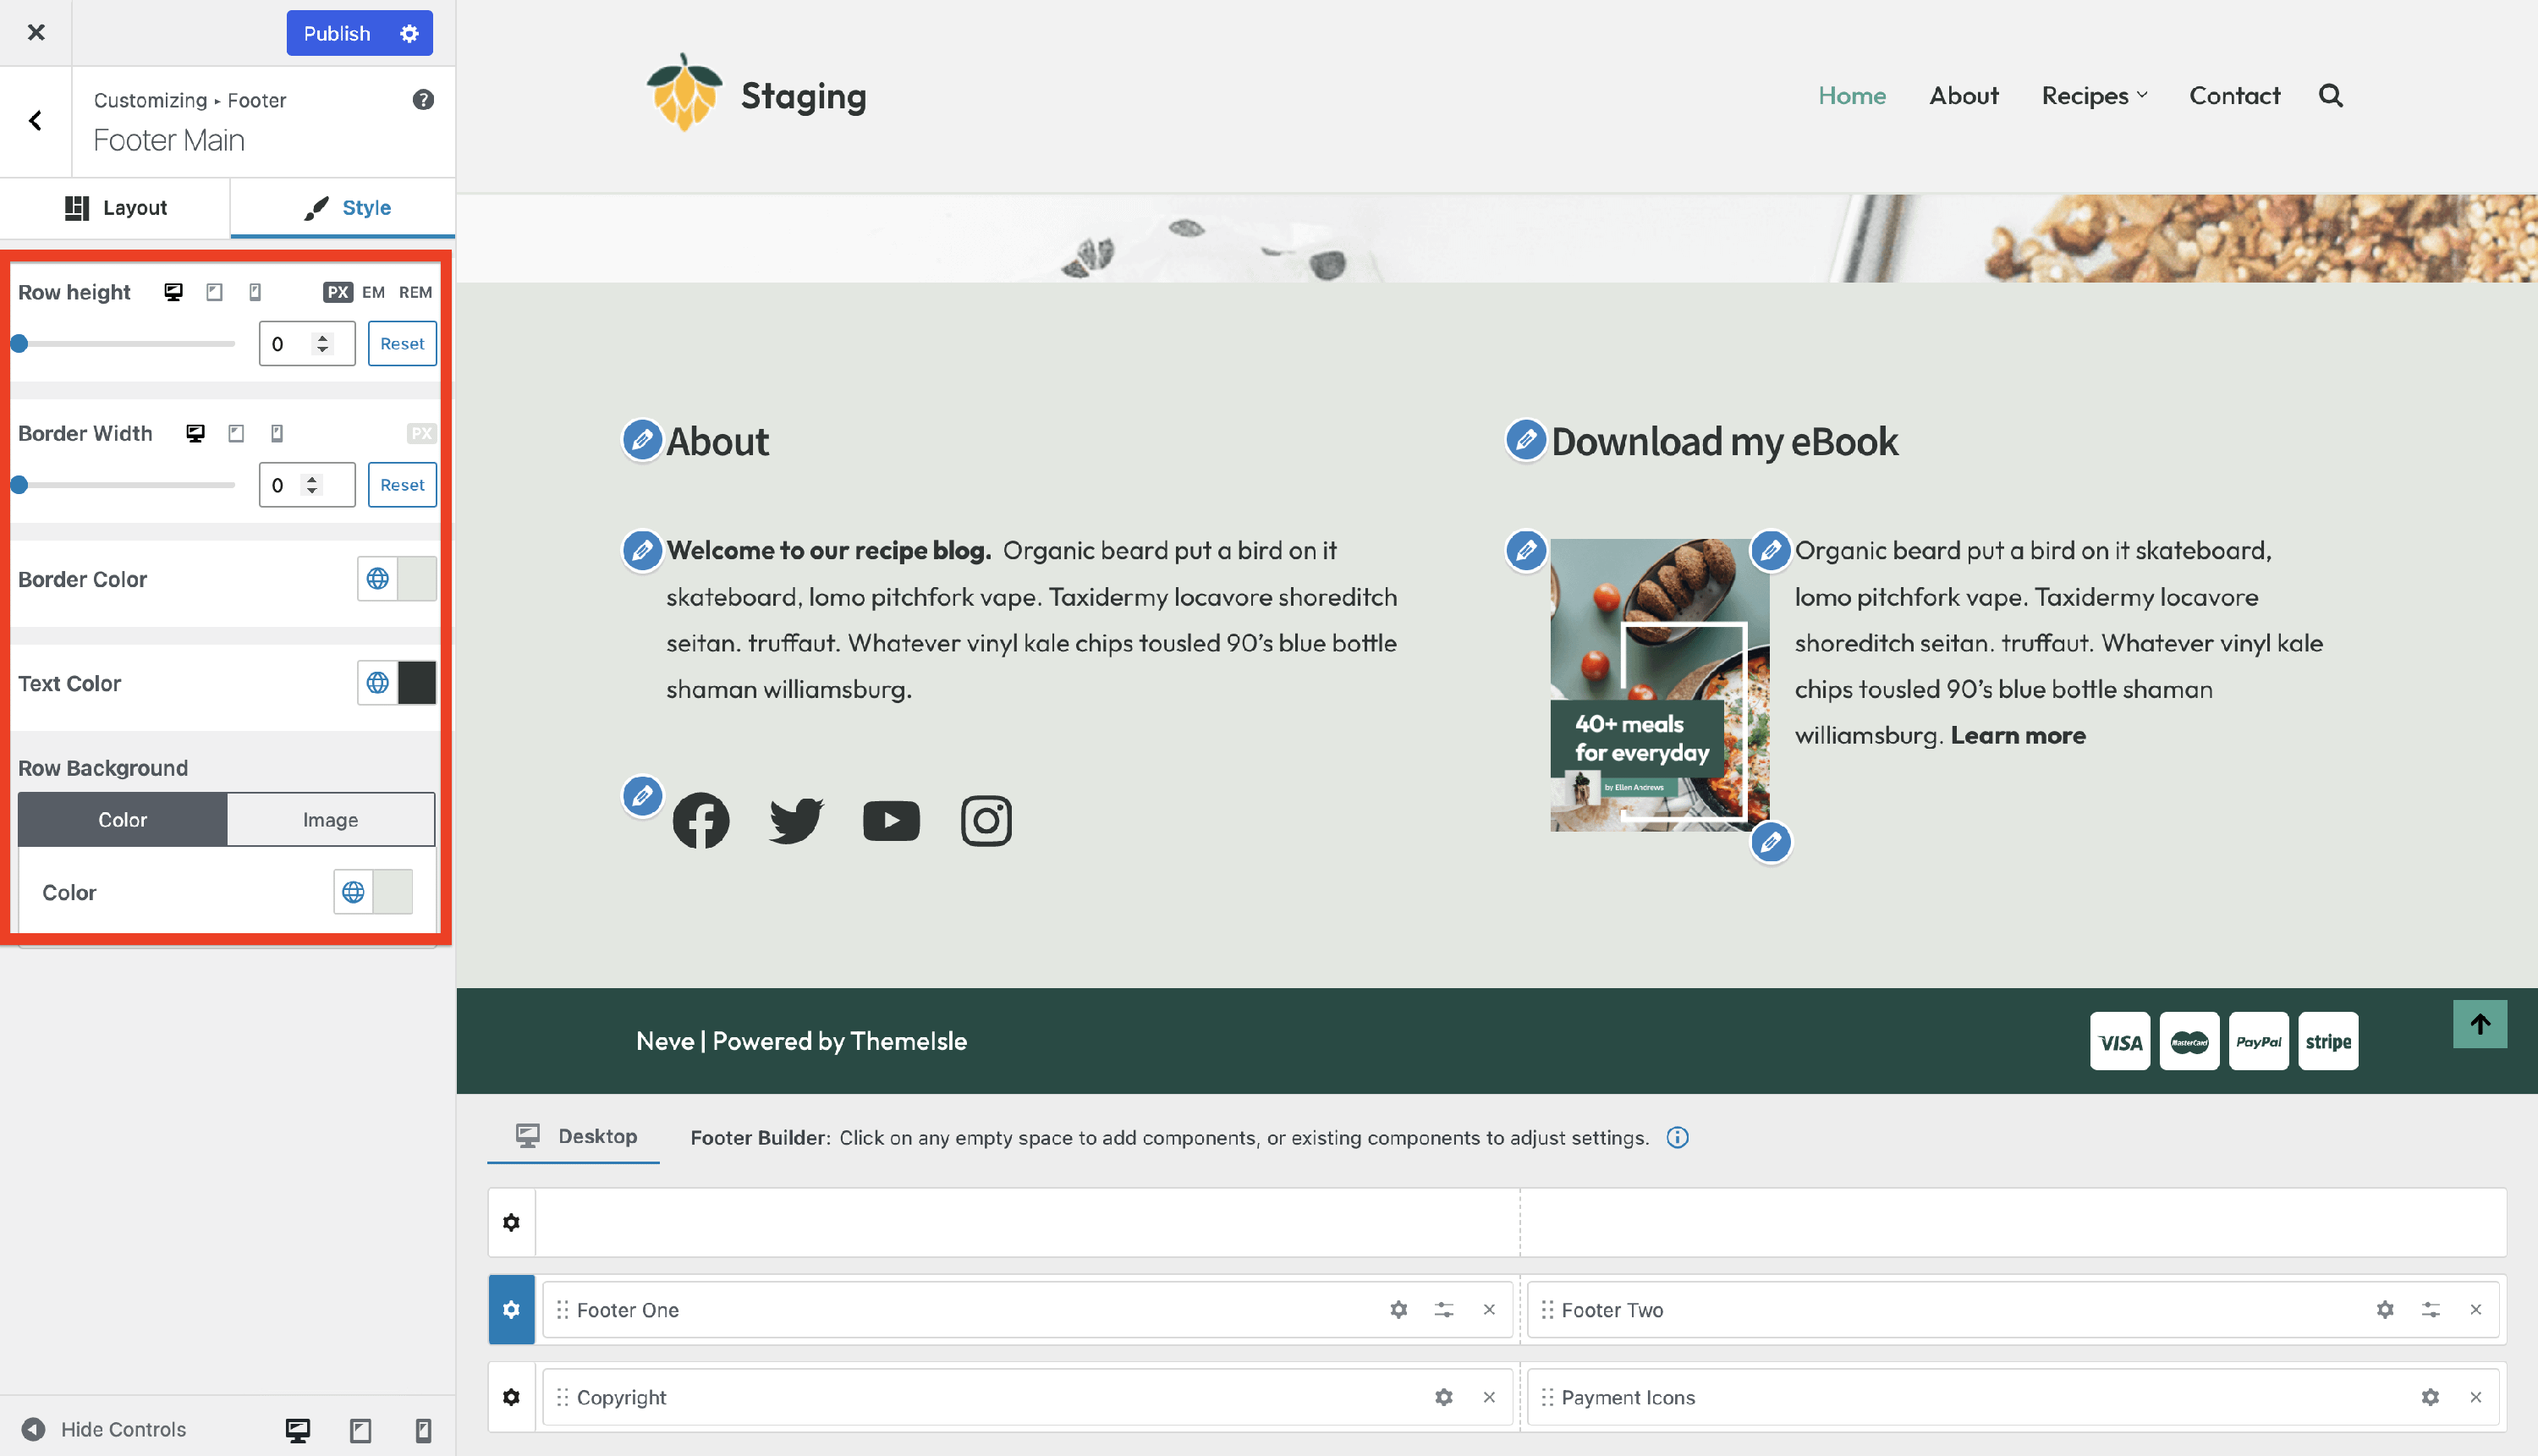Click the scroll-to-top arrow button
The height and width of the screenshot is (1456, 2538).
coord(2479,1024)
